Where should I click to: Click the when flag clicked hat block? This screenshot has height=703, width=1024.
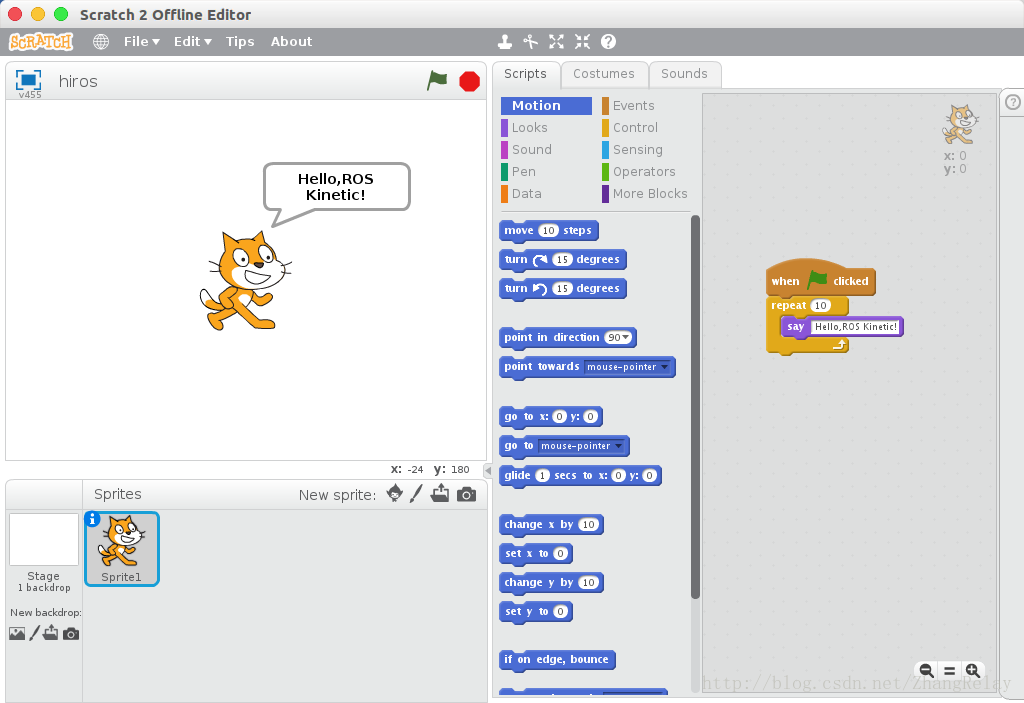click(820, 280)
